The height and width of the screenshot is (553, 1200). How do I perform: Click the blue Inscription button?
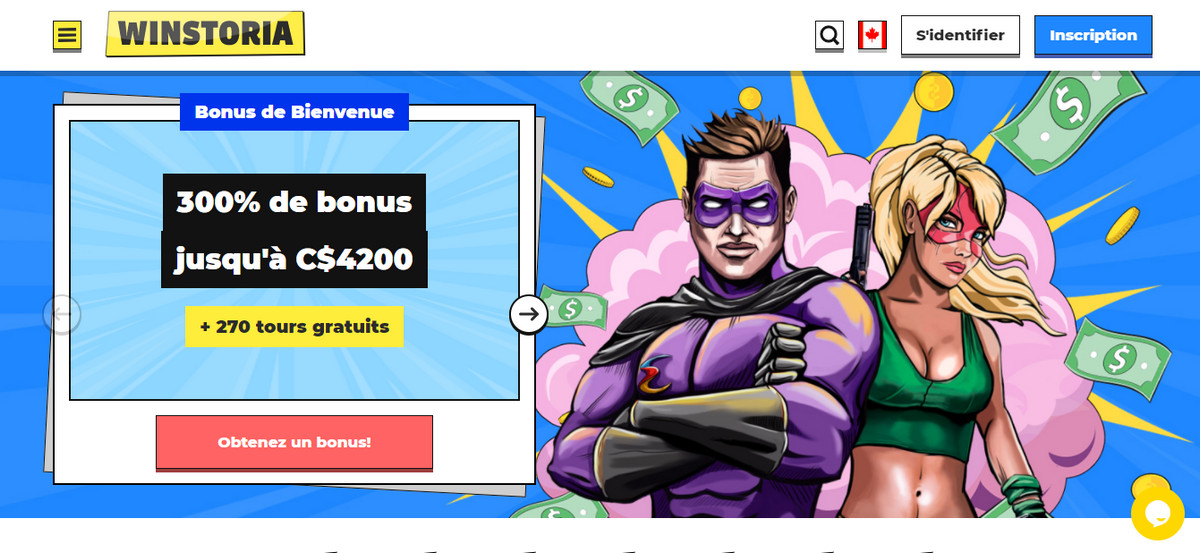(x=1093, y=35)
